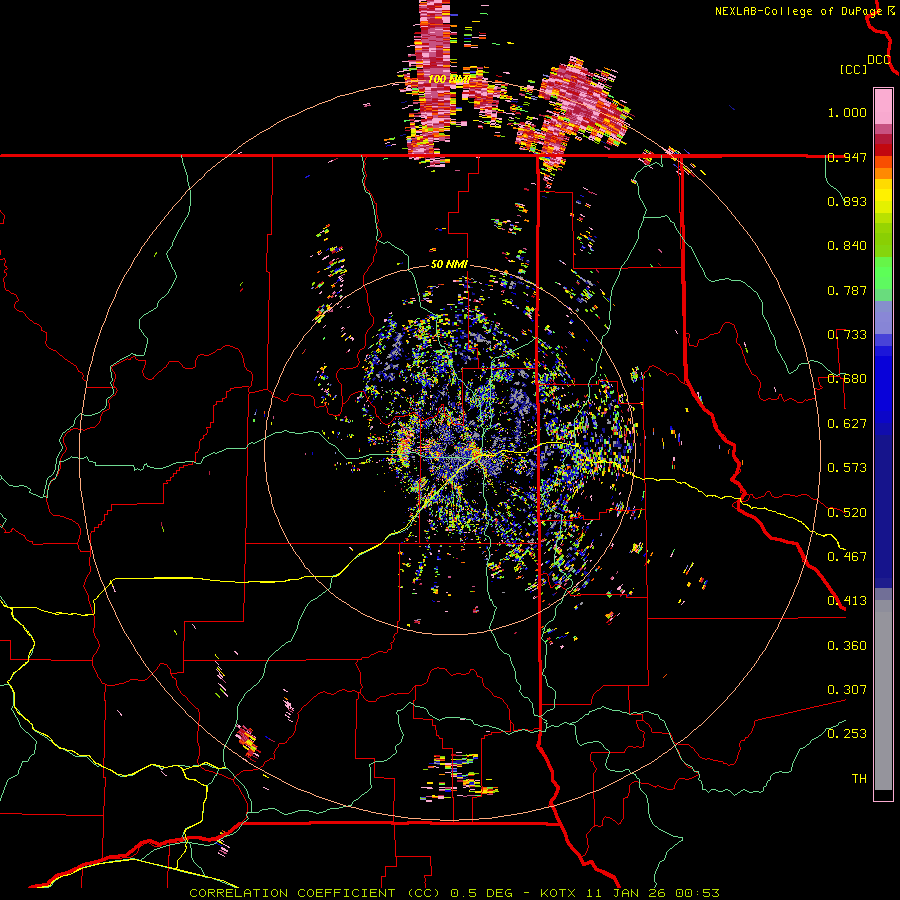This screenshot has height=900, width=900.
Task: Select the 0.467 color scale value
Action: point(847,556)
